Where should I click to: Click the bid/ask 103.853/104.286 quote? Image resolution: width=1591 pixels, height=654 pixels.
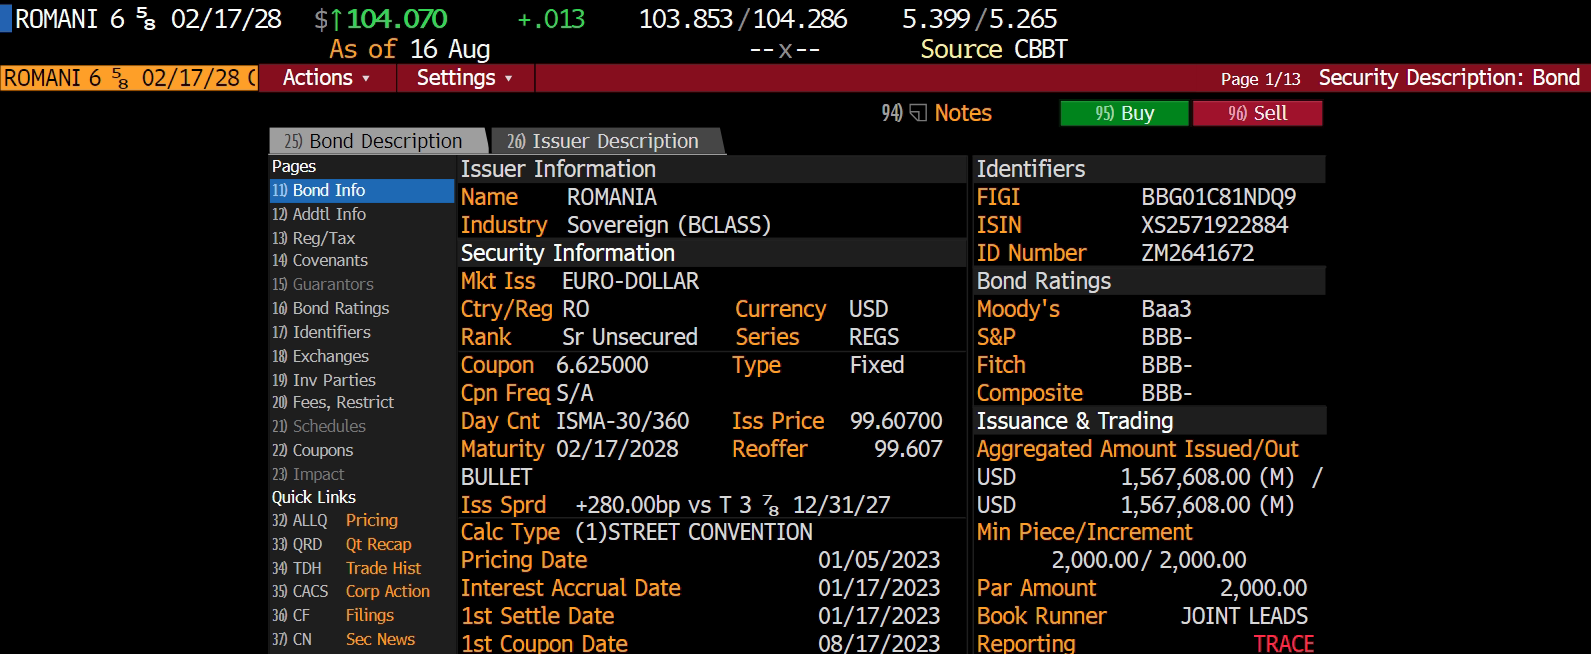pyautogui.click(x=743, y=19)
